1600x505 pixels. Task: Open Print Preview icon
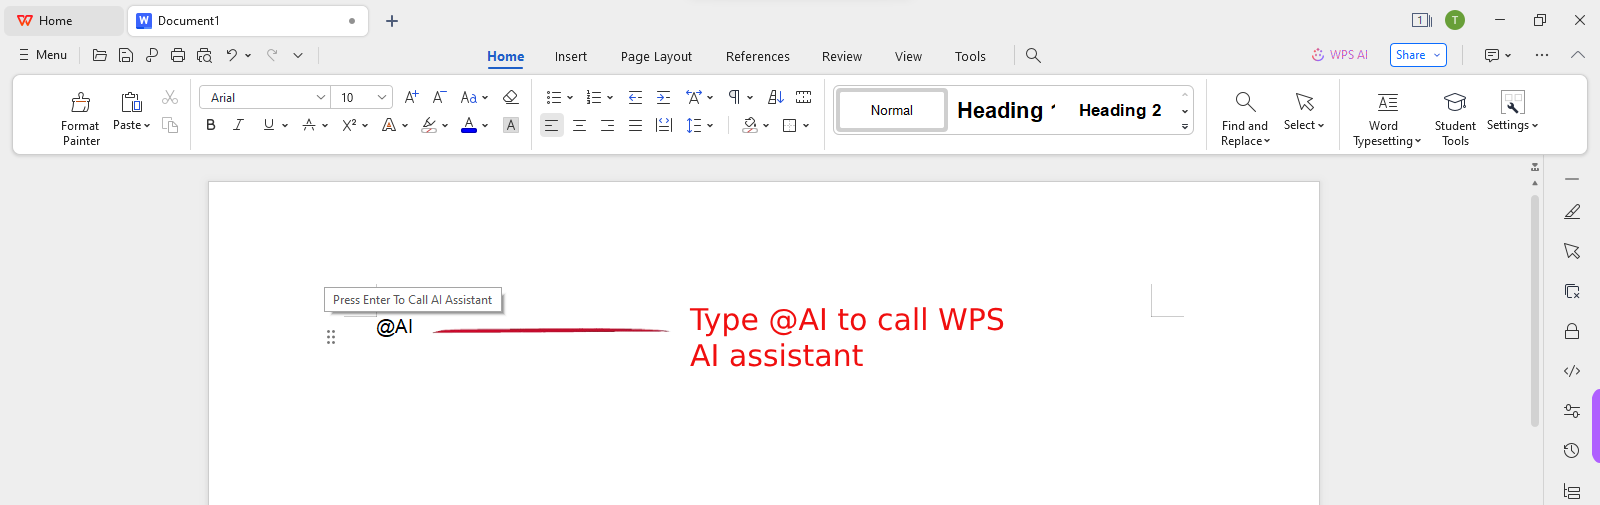(204, 55)
